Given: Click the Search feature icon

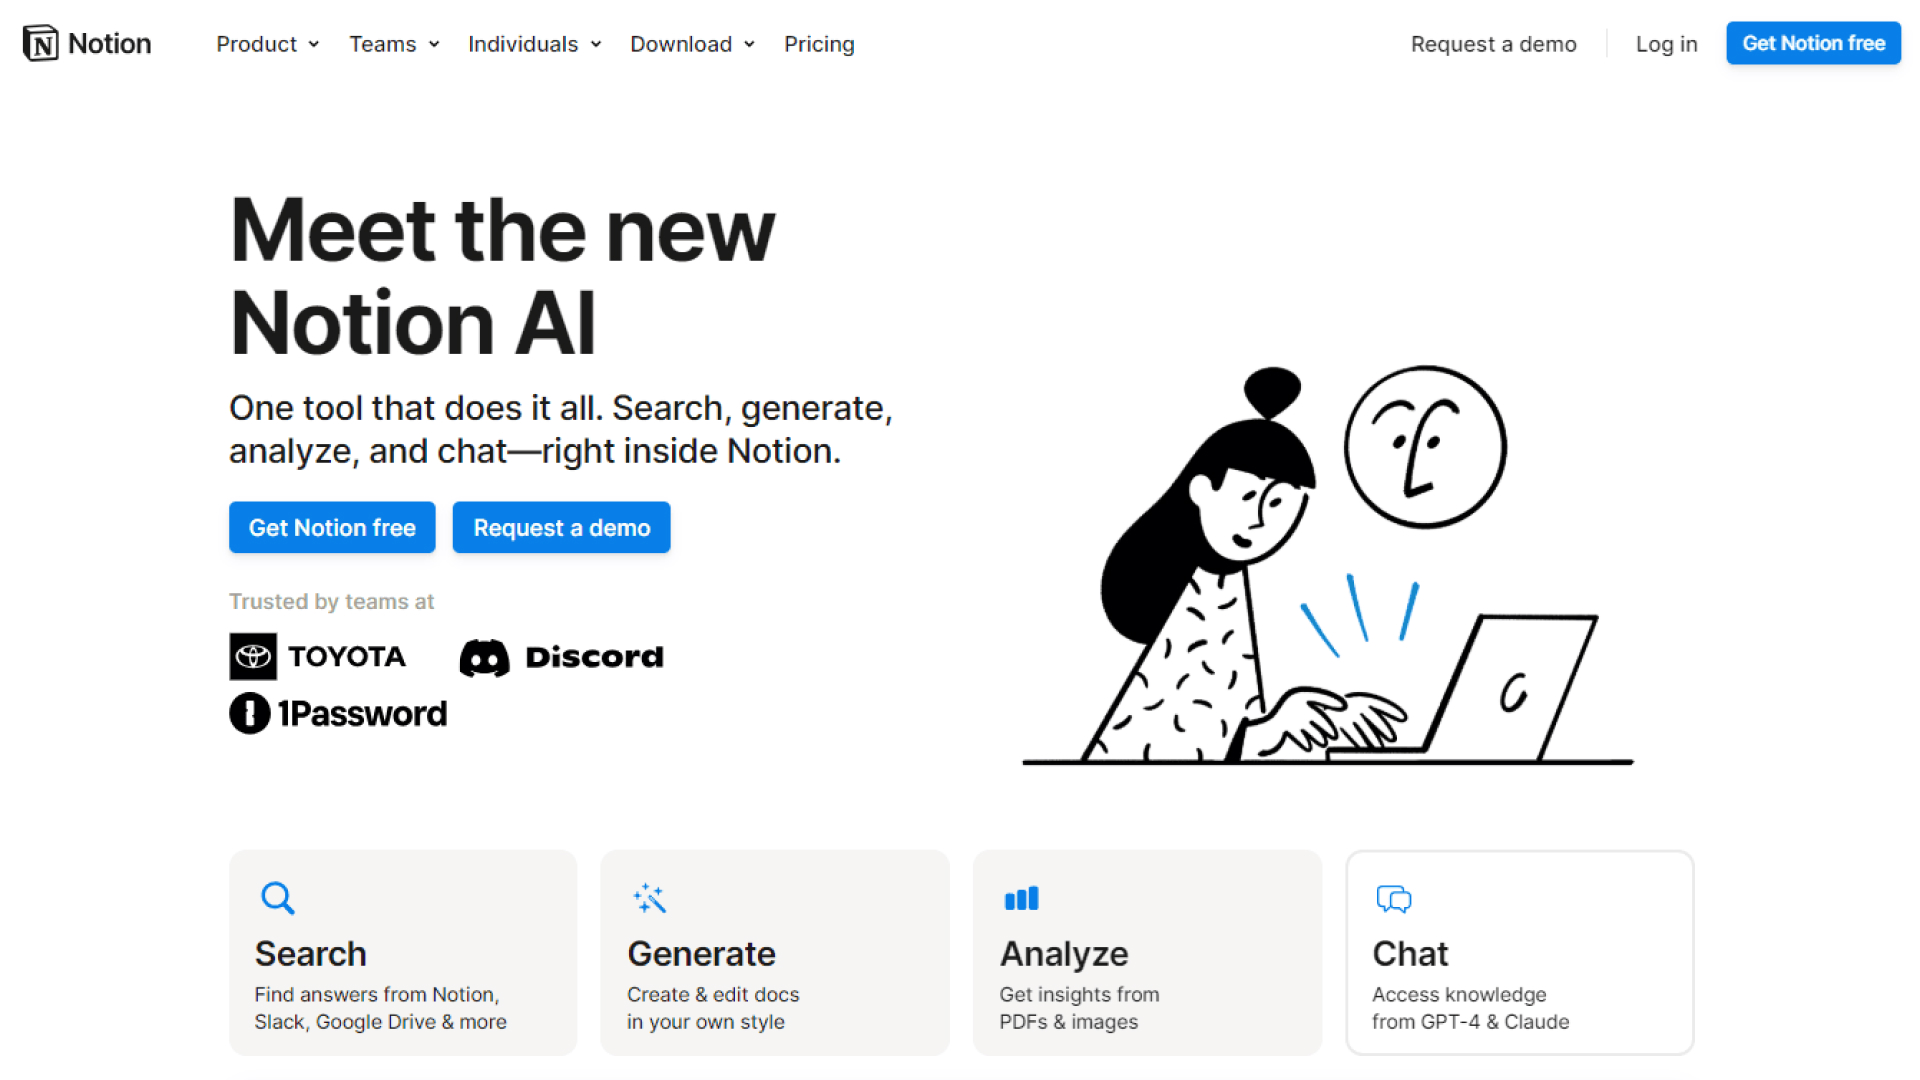Looking at the screenshot, I should click(x=276, y=898).
